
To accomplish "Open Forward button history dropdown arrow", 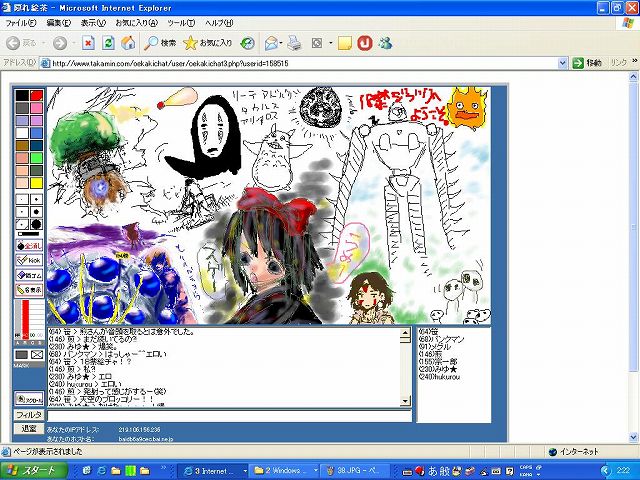I will pyautogui.click(x=74, y=43).
